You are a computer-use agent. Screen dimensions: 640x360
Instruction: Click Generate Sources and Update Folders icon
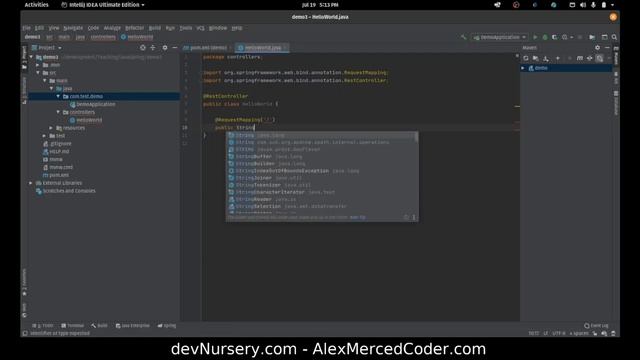pos(536,58)
